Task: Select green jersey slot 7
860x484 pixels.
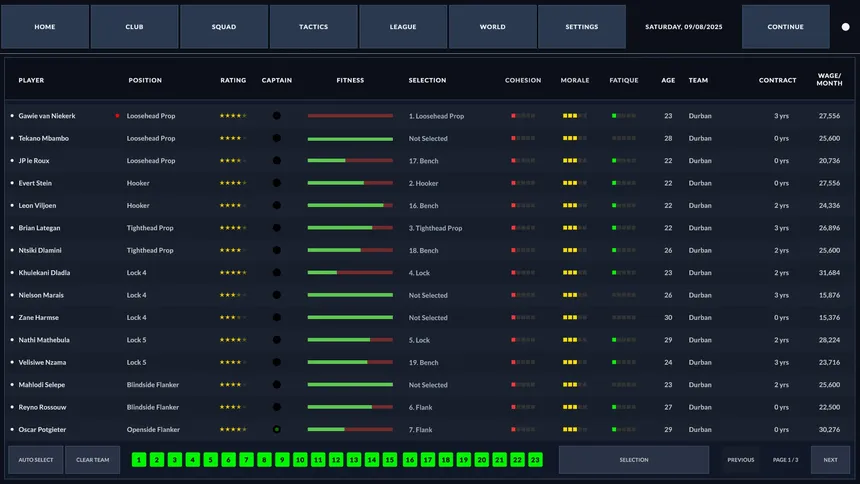Action: (246, 460)
